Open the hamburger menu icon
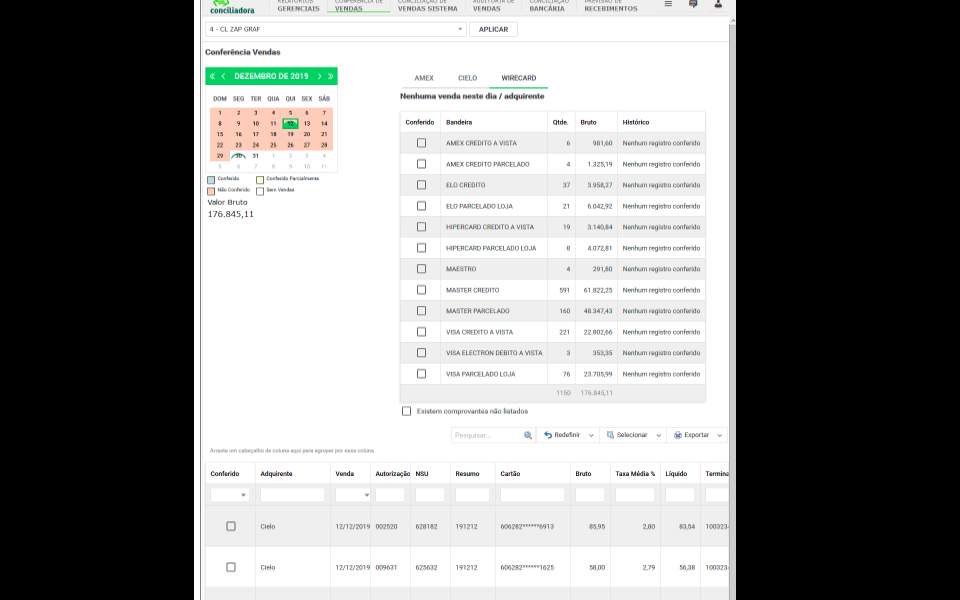The width and height of the screenshot is (960, 600). coord(668,4)
